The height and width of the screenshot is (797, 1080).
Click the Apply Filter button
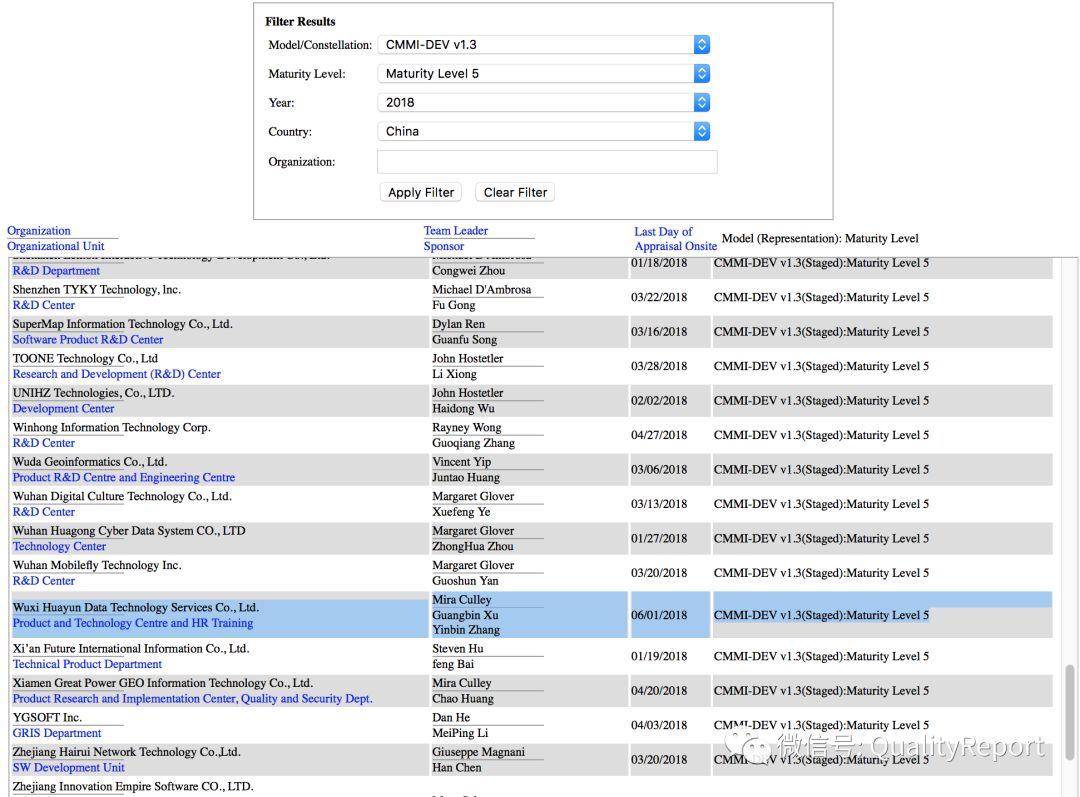pyautogui.click(x=421, y=192)
